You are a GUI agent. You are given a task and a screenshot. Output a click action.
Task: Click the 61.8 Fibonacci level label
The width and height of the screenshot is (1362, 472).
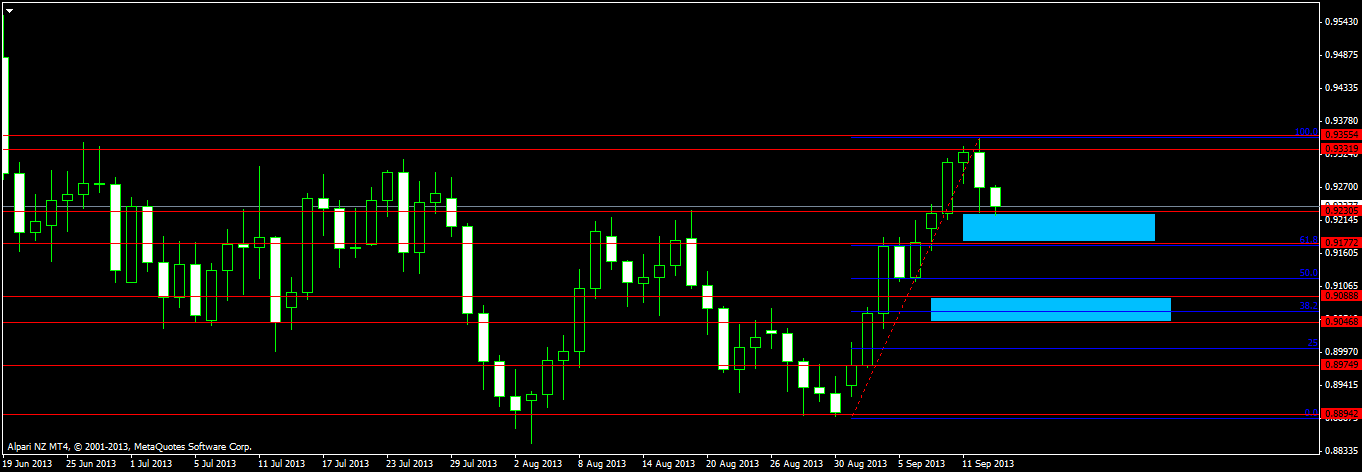(x=1307, y=240)
